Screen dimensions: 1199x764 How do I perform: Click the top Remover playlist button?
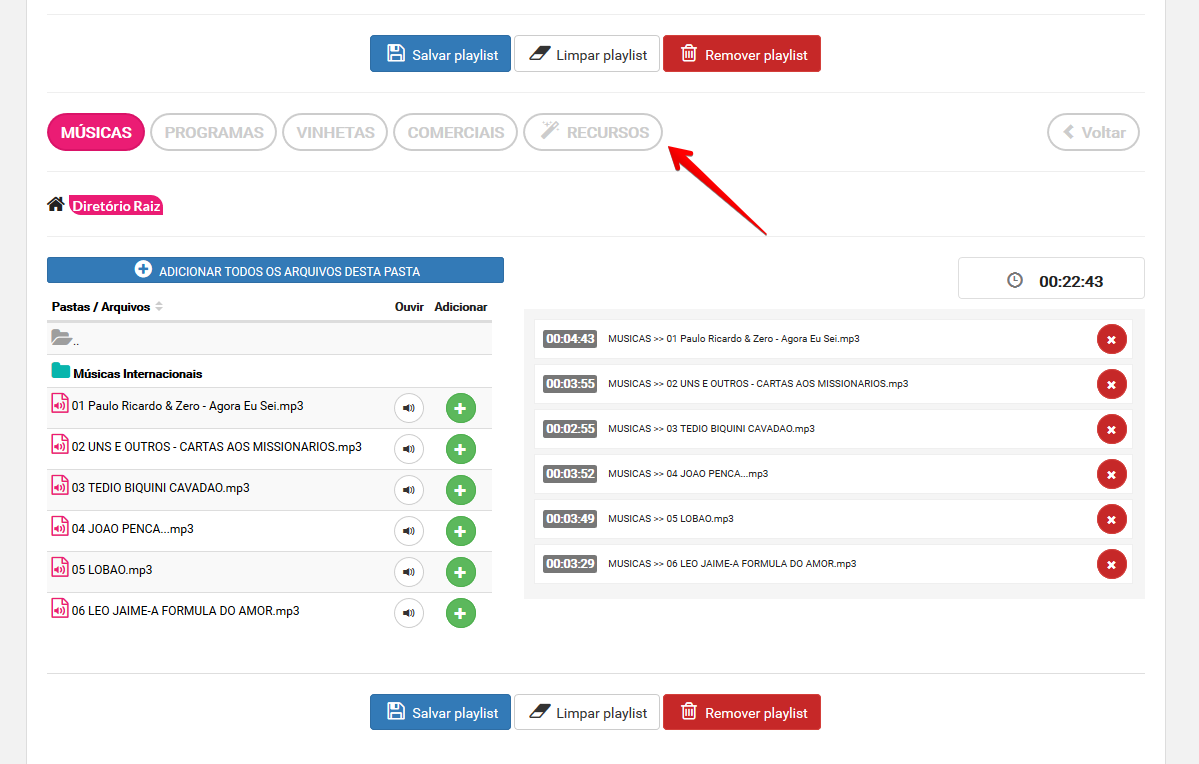742,54
